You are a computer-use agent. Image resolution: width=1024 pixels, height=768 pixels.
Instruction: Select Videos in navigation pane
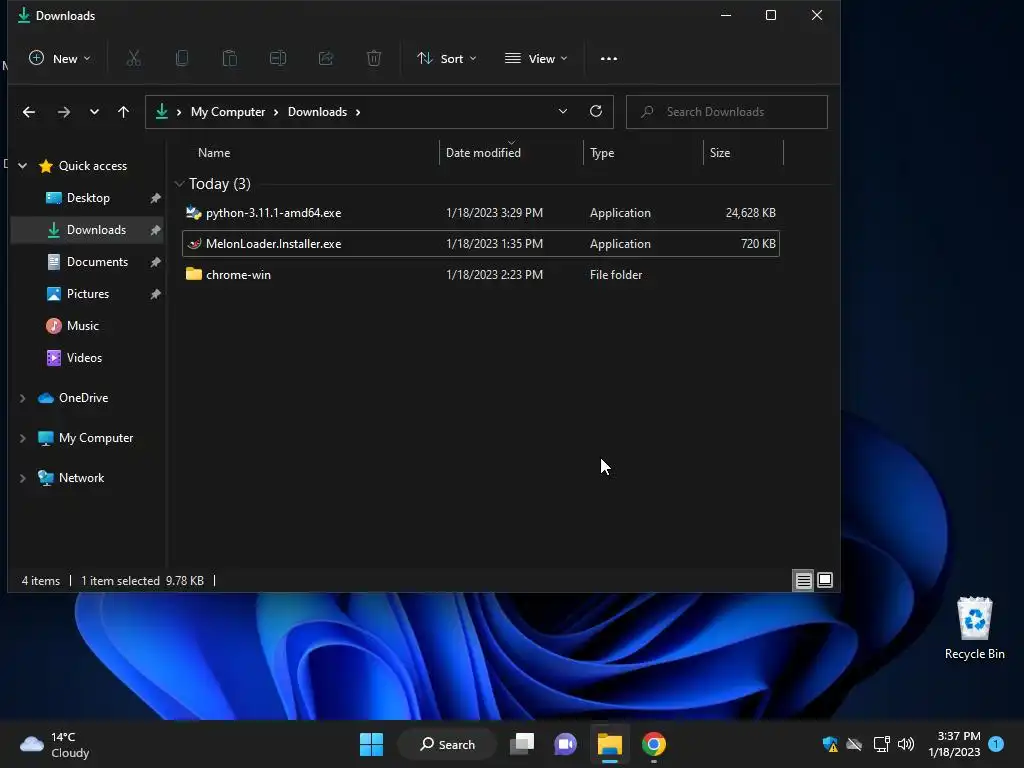[x=88, y=358]
